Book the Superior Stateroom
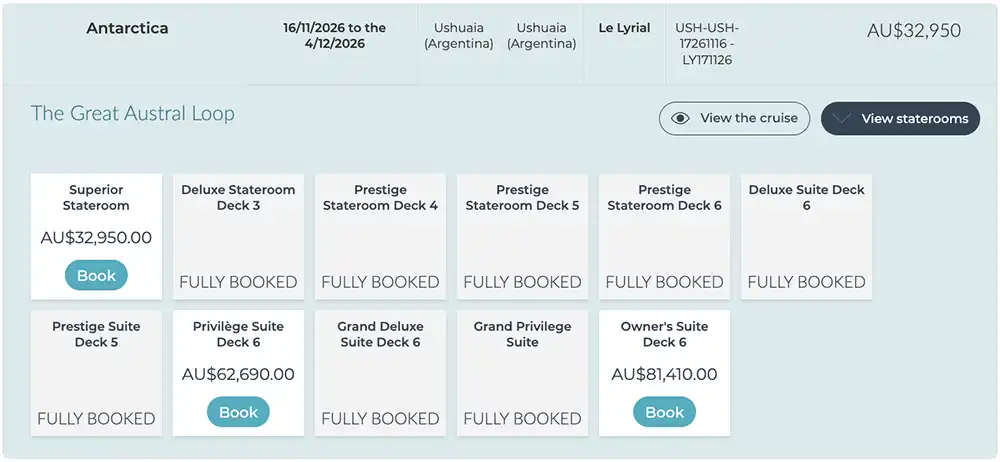This screenshot has width=1000, height=462. pyautogui.click(x=96, y=275)
